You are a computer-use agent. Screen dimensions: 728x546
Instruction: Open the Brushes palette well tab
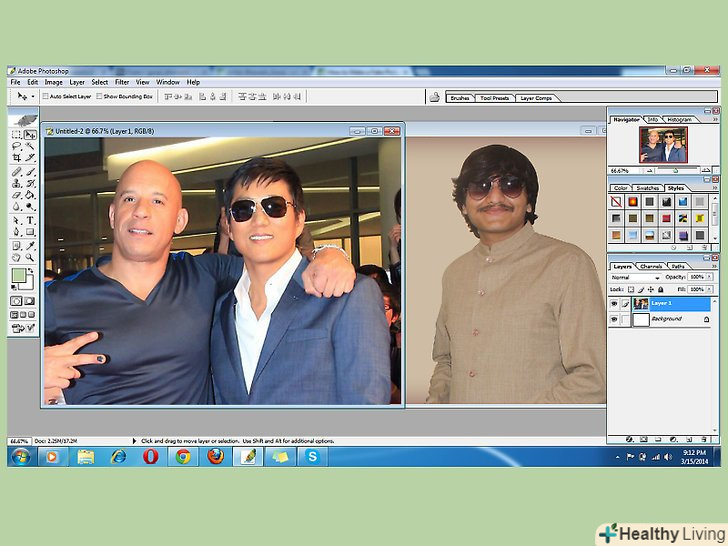click(460, 98)
